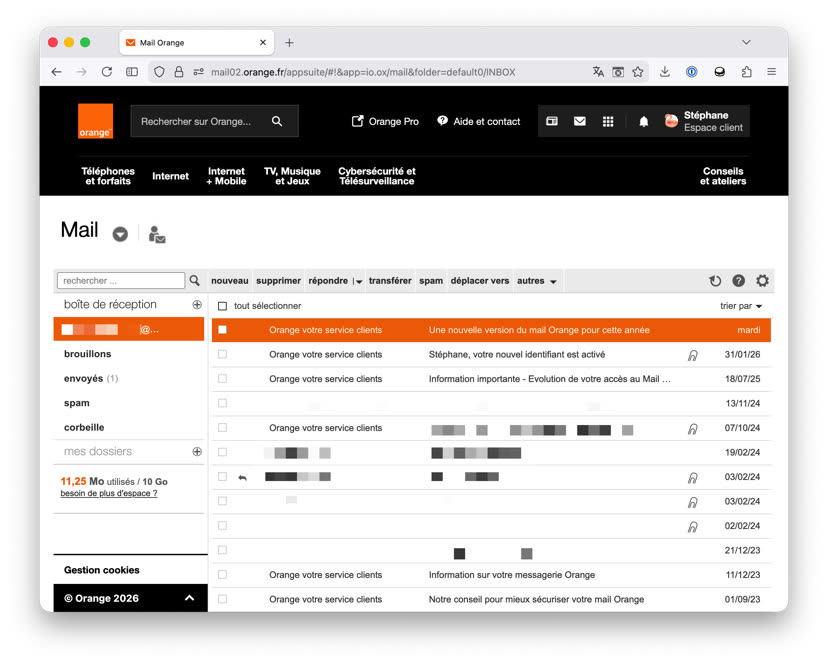The image size is (828, 664).
Task: Open Conseils et ateliers menu
Action: point(723,176)
